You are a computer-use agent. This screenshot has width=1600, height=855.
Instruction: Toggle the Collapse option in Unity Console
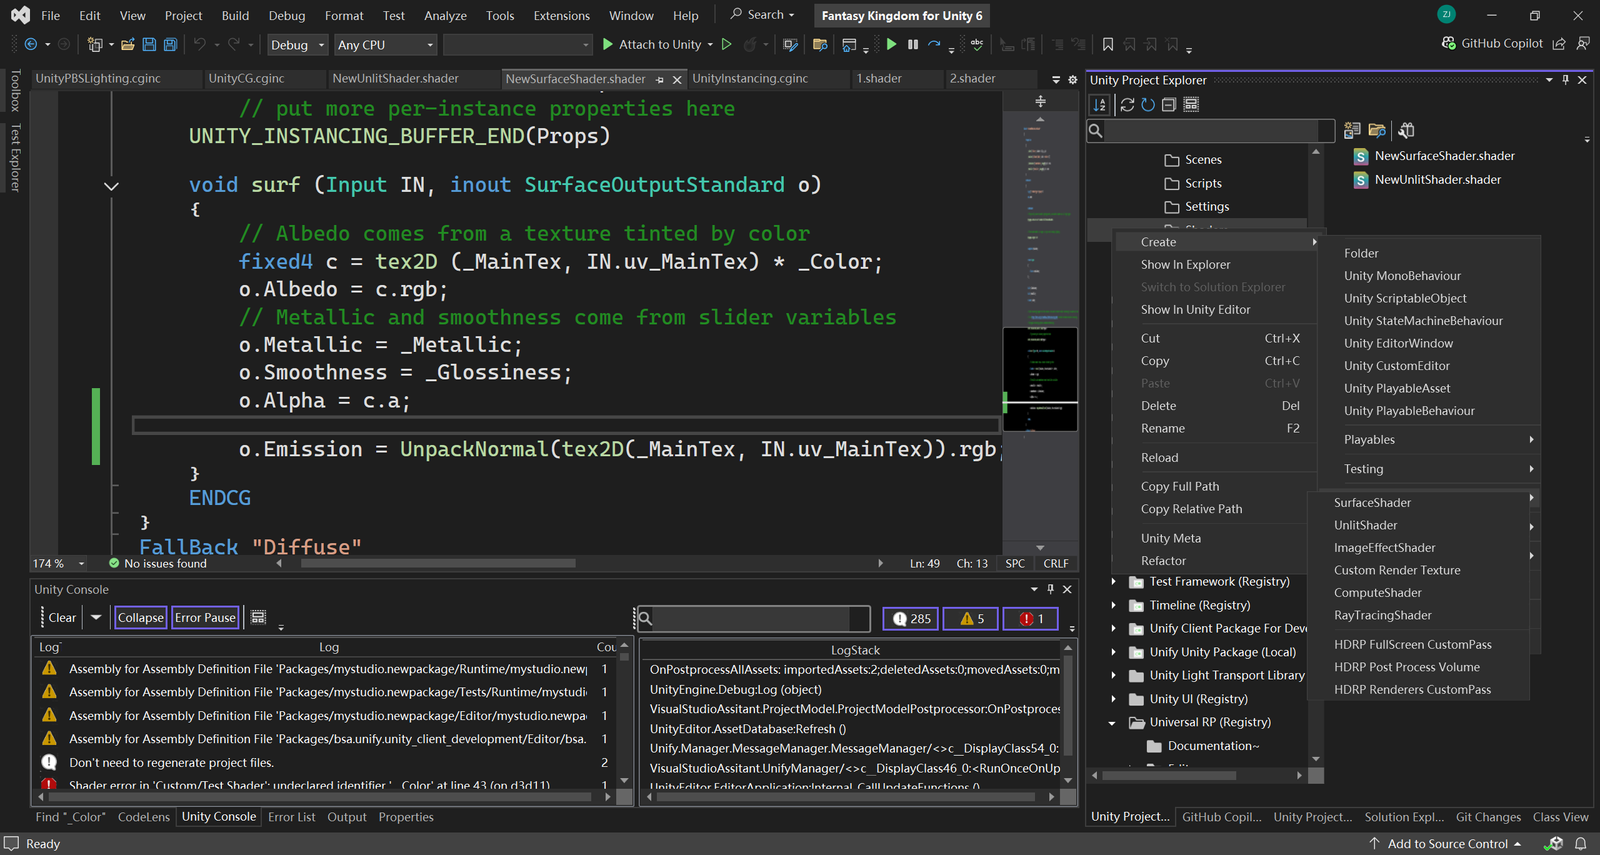(140, 618)
